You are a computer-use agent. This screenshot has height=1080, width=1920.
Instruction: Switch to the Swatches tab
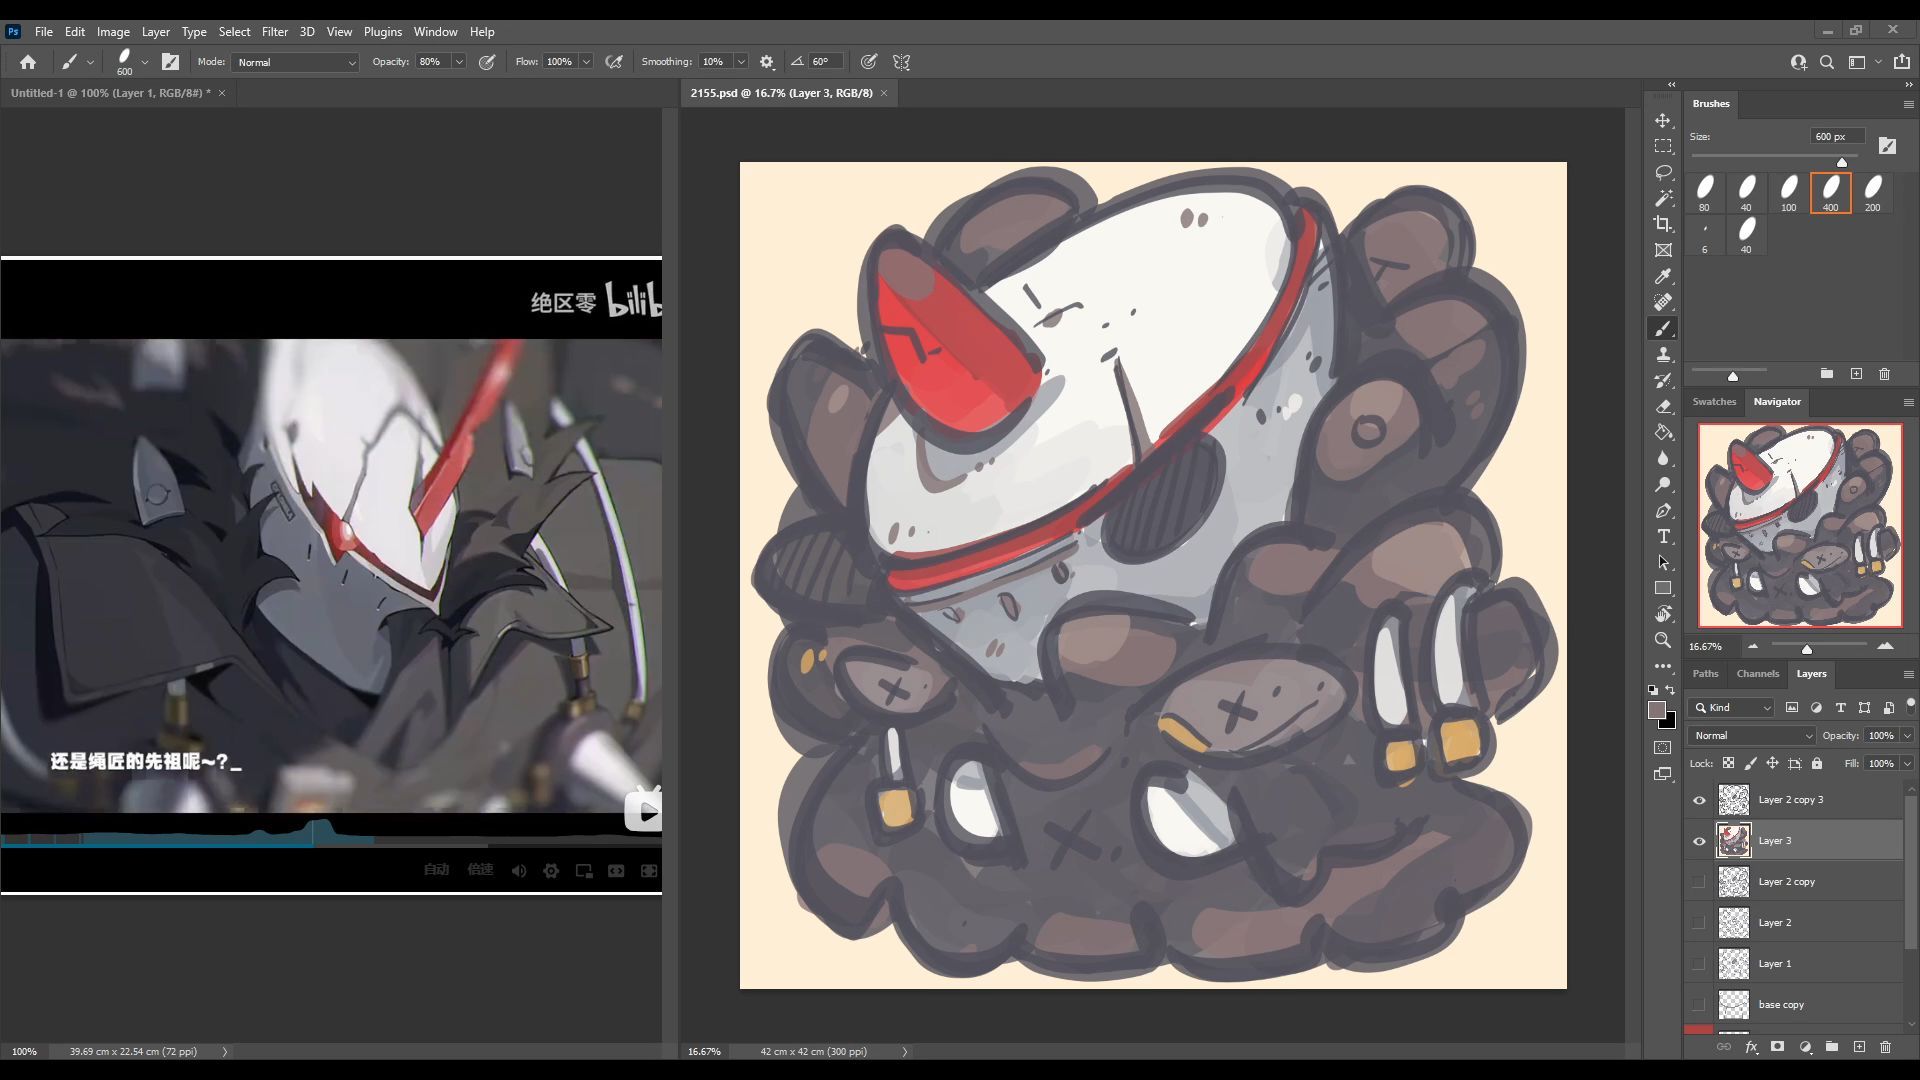(1714, 402)
